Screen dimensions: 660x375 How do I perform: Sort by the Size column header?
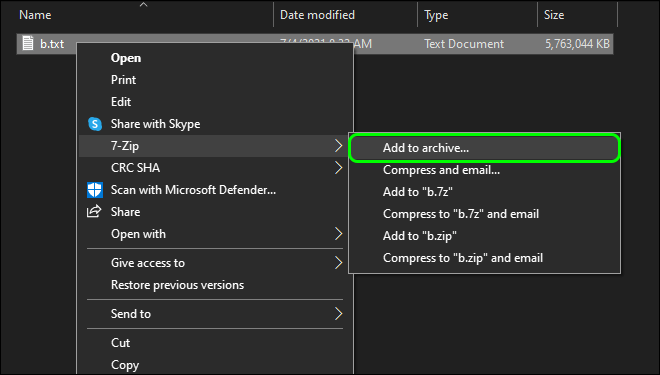coord(554,15)
